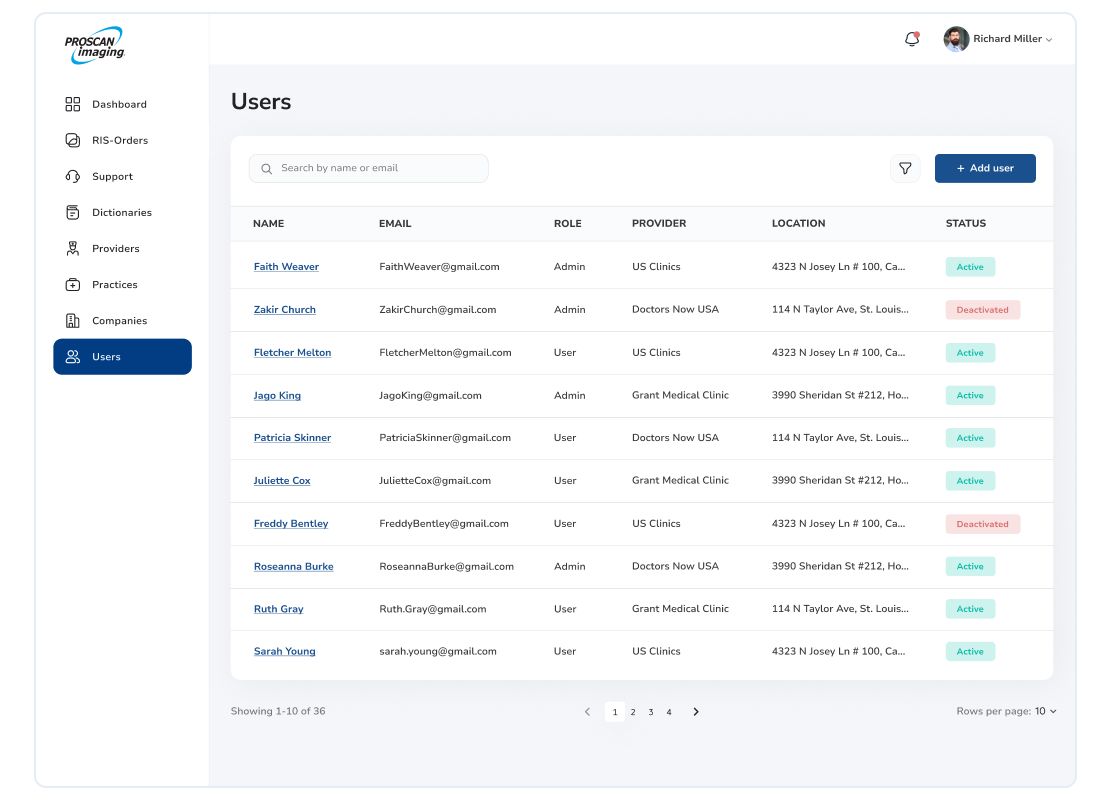This screenshot has width=1110, height=800.
Task: Click the Providers doctor icon
Action: (73, 248)
